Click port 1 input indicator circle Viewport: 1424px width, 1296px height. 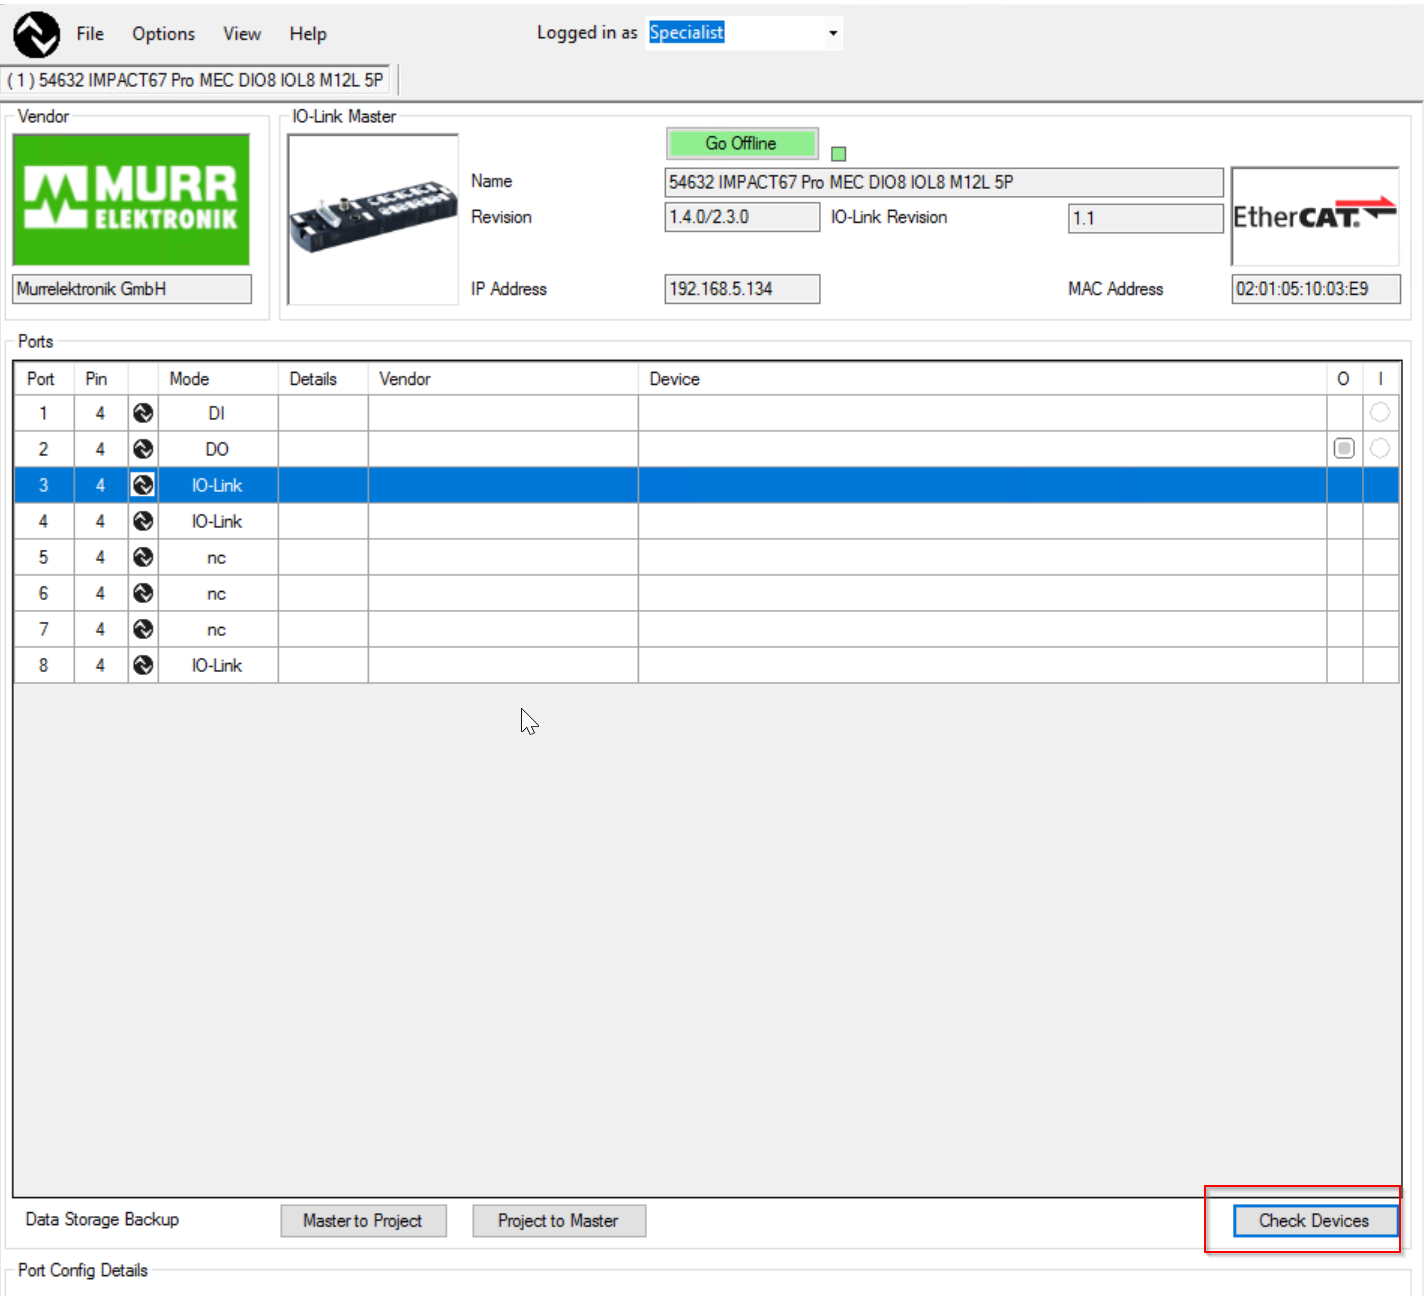1380,412
